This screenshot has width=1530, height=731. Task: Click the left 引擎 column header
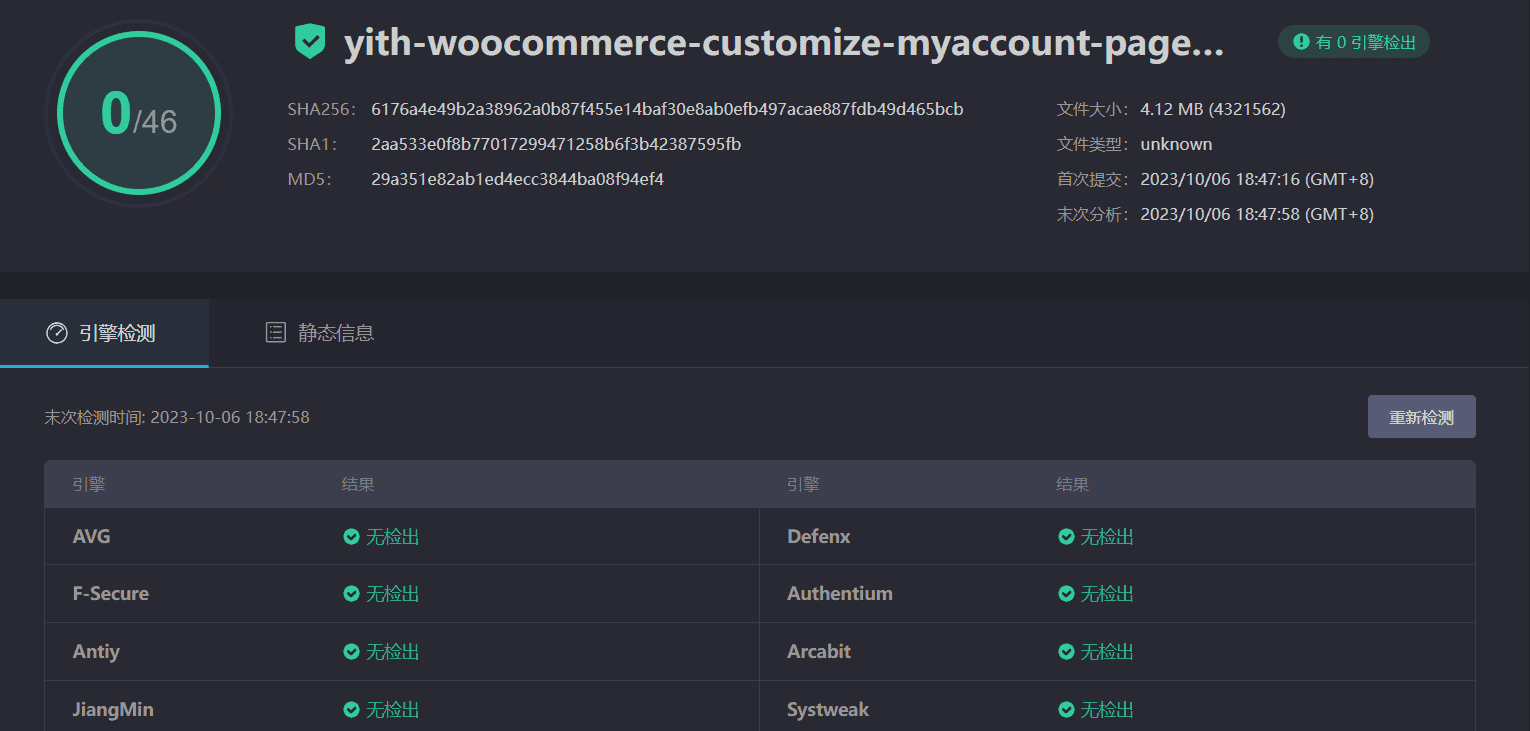click(89, 485)
